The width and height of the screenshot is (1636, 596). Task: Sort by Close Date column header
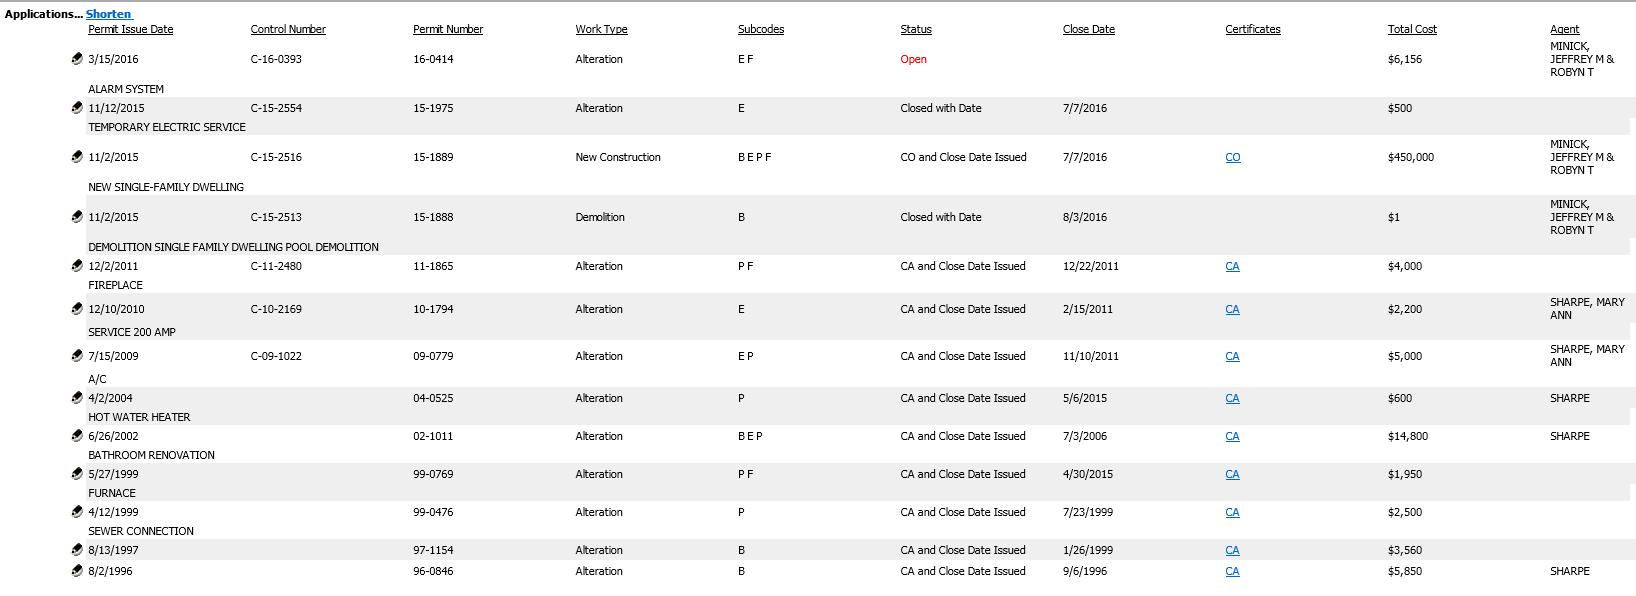point(1089,29)
